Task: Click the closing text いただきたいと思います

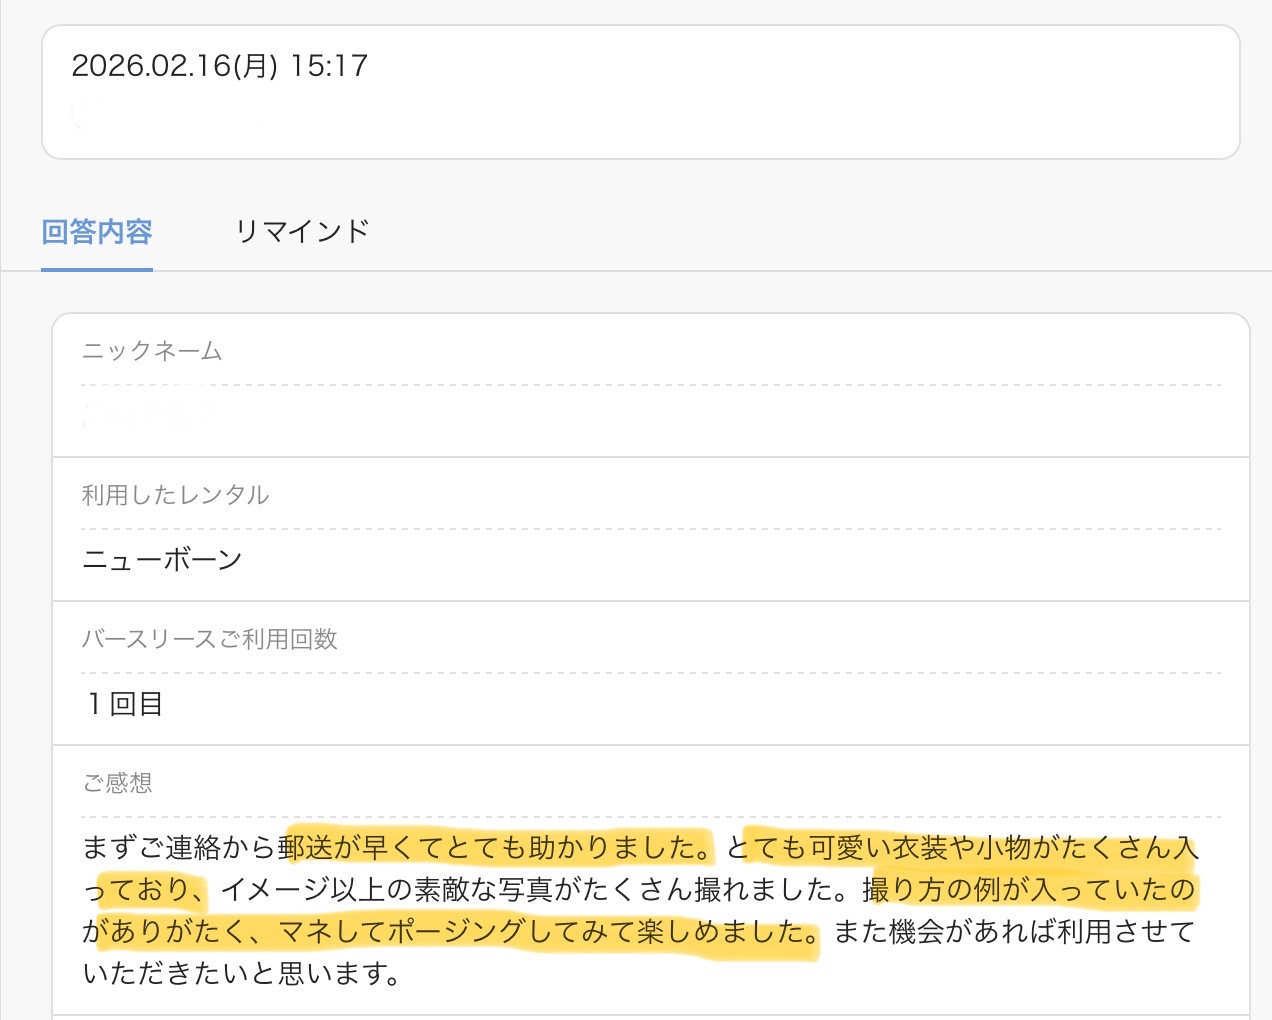Action: 240,974
